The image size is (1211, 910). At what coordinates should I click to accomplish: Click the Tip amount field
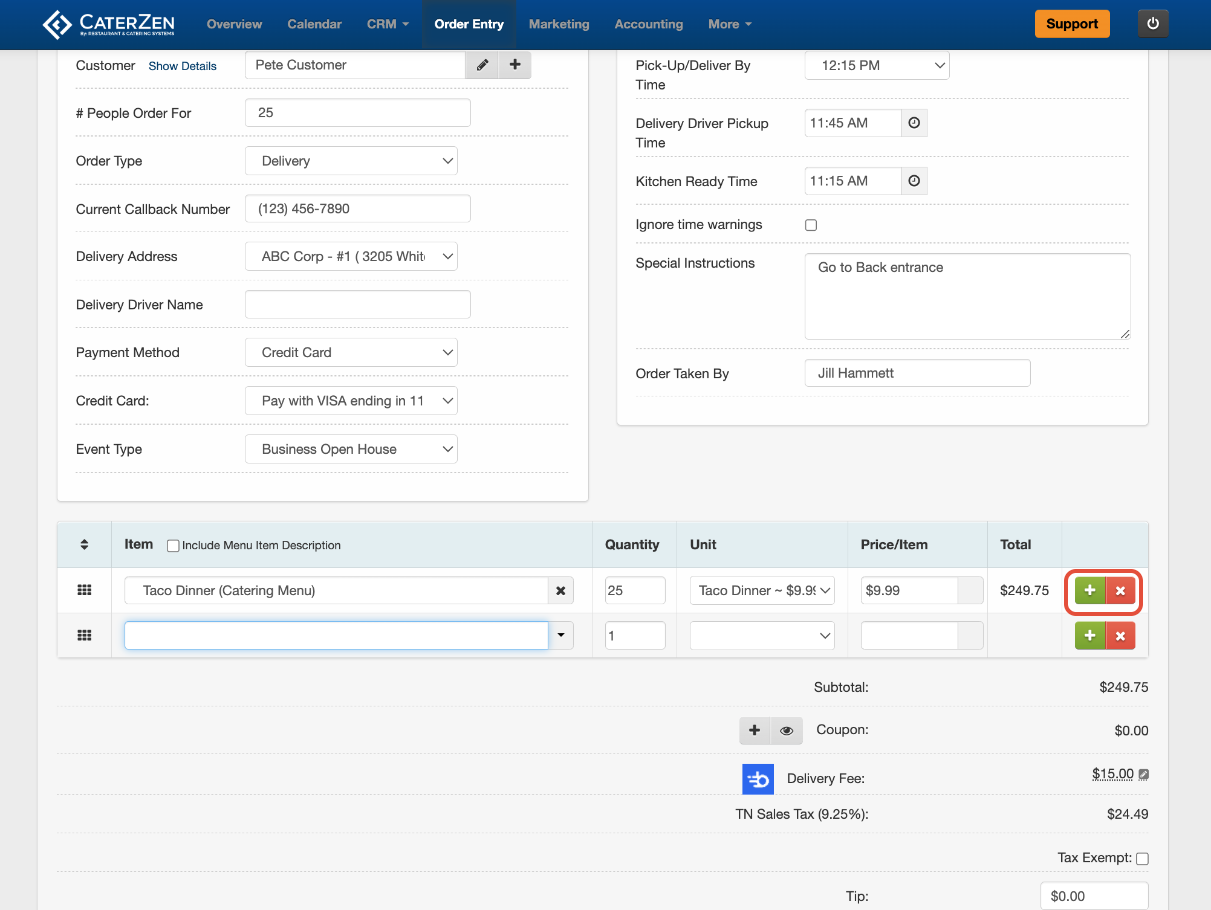(1094, 897)
